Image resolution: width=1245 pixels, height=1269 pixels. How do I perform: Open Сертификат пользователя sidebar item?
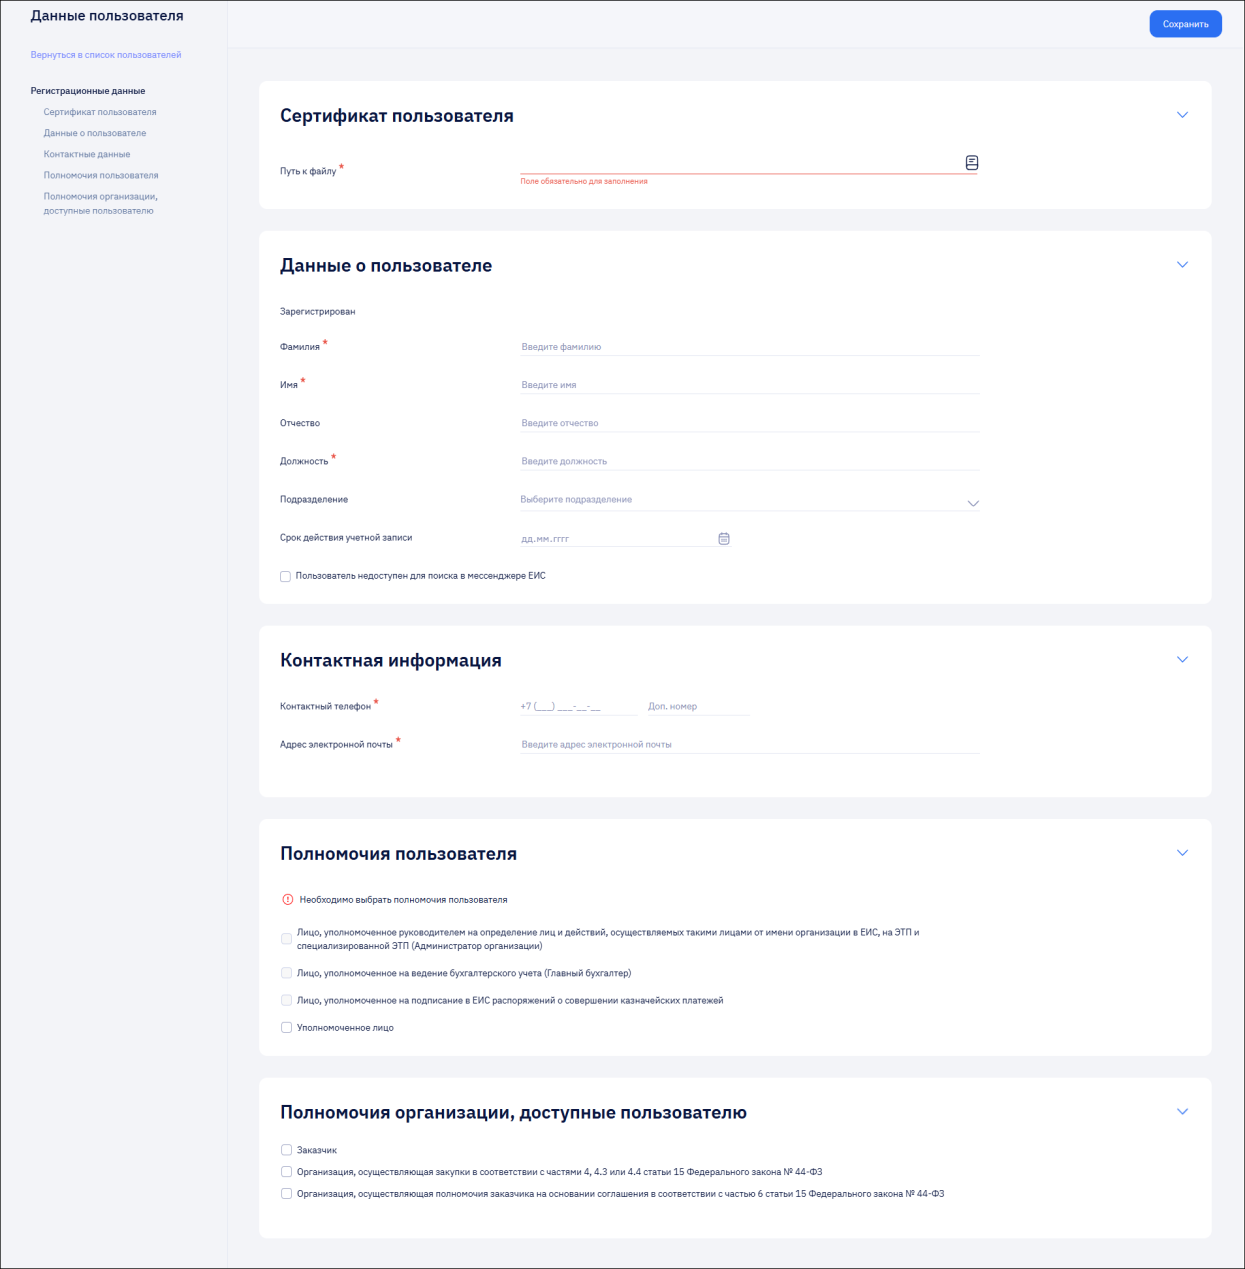coord(100,112)
